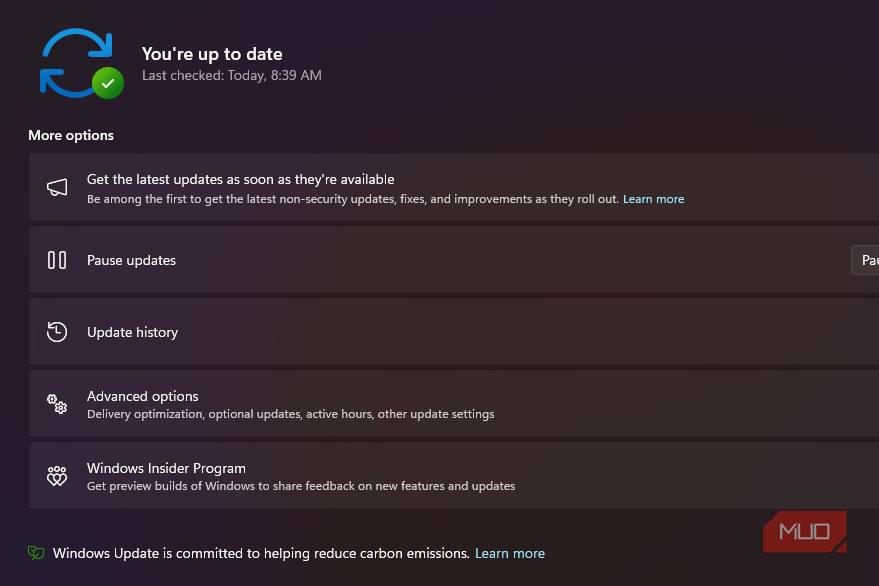Open the Windows Insider Program page
879x586 pixels.
[x=166, y=468]
